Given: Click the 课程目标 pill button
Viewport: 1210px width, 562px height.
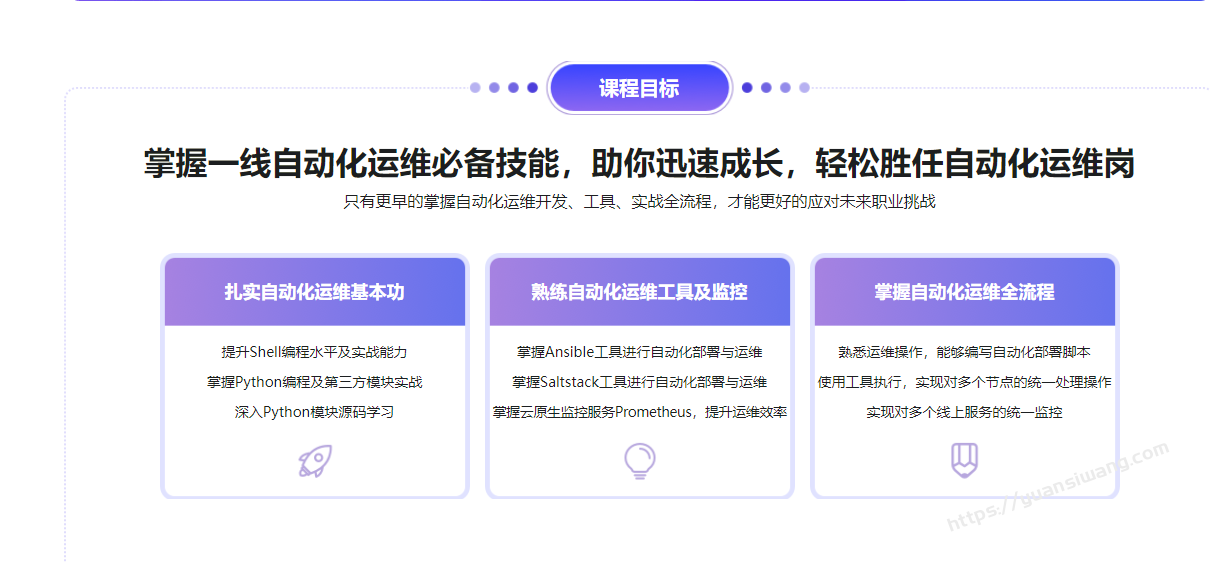Looking at the screenshot, I should 639,88.
